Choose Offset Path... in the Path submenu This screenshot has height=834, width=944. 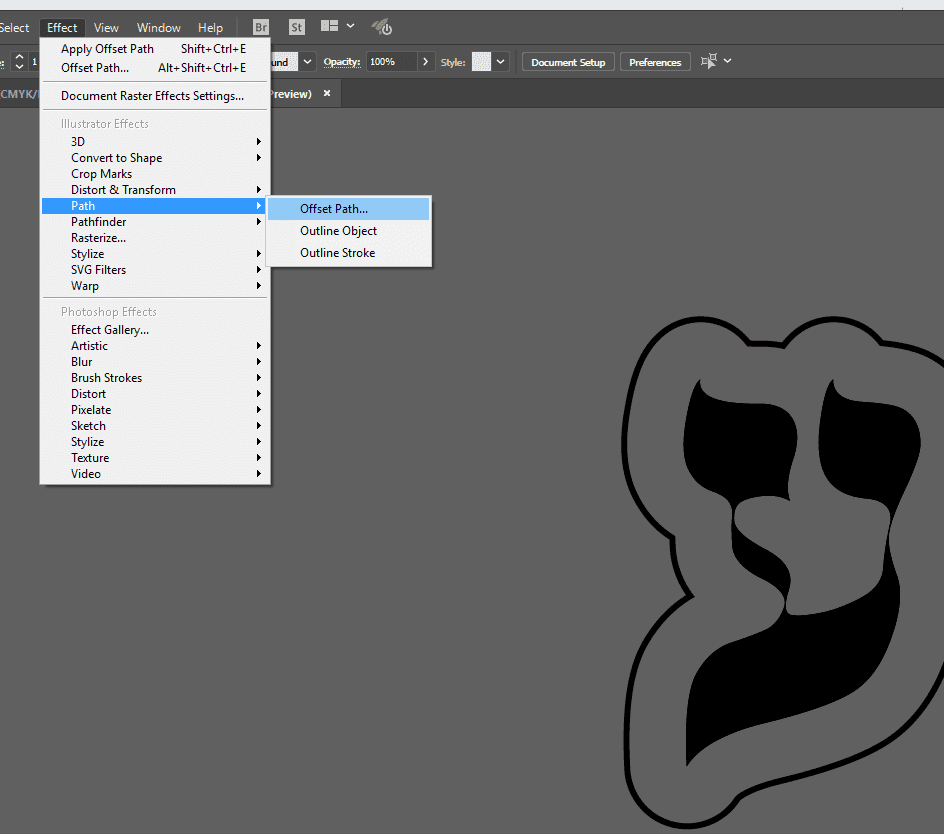(x=334, y=209)
